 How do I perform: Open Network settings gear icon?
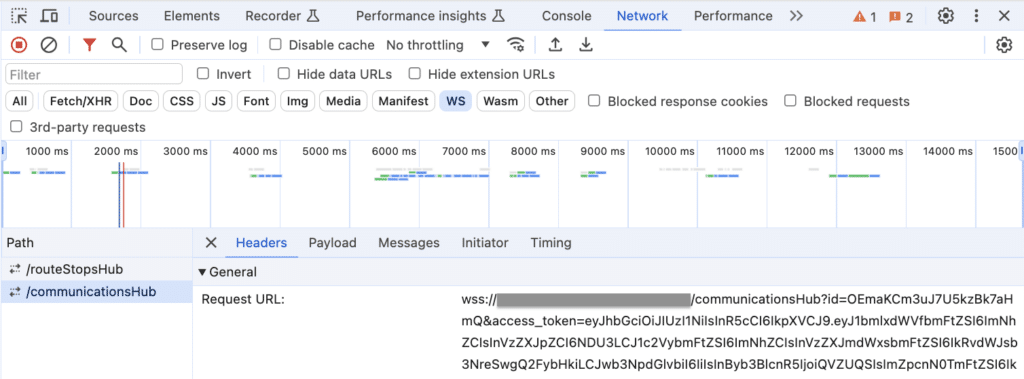click(1004, 45)
